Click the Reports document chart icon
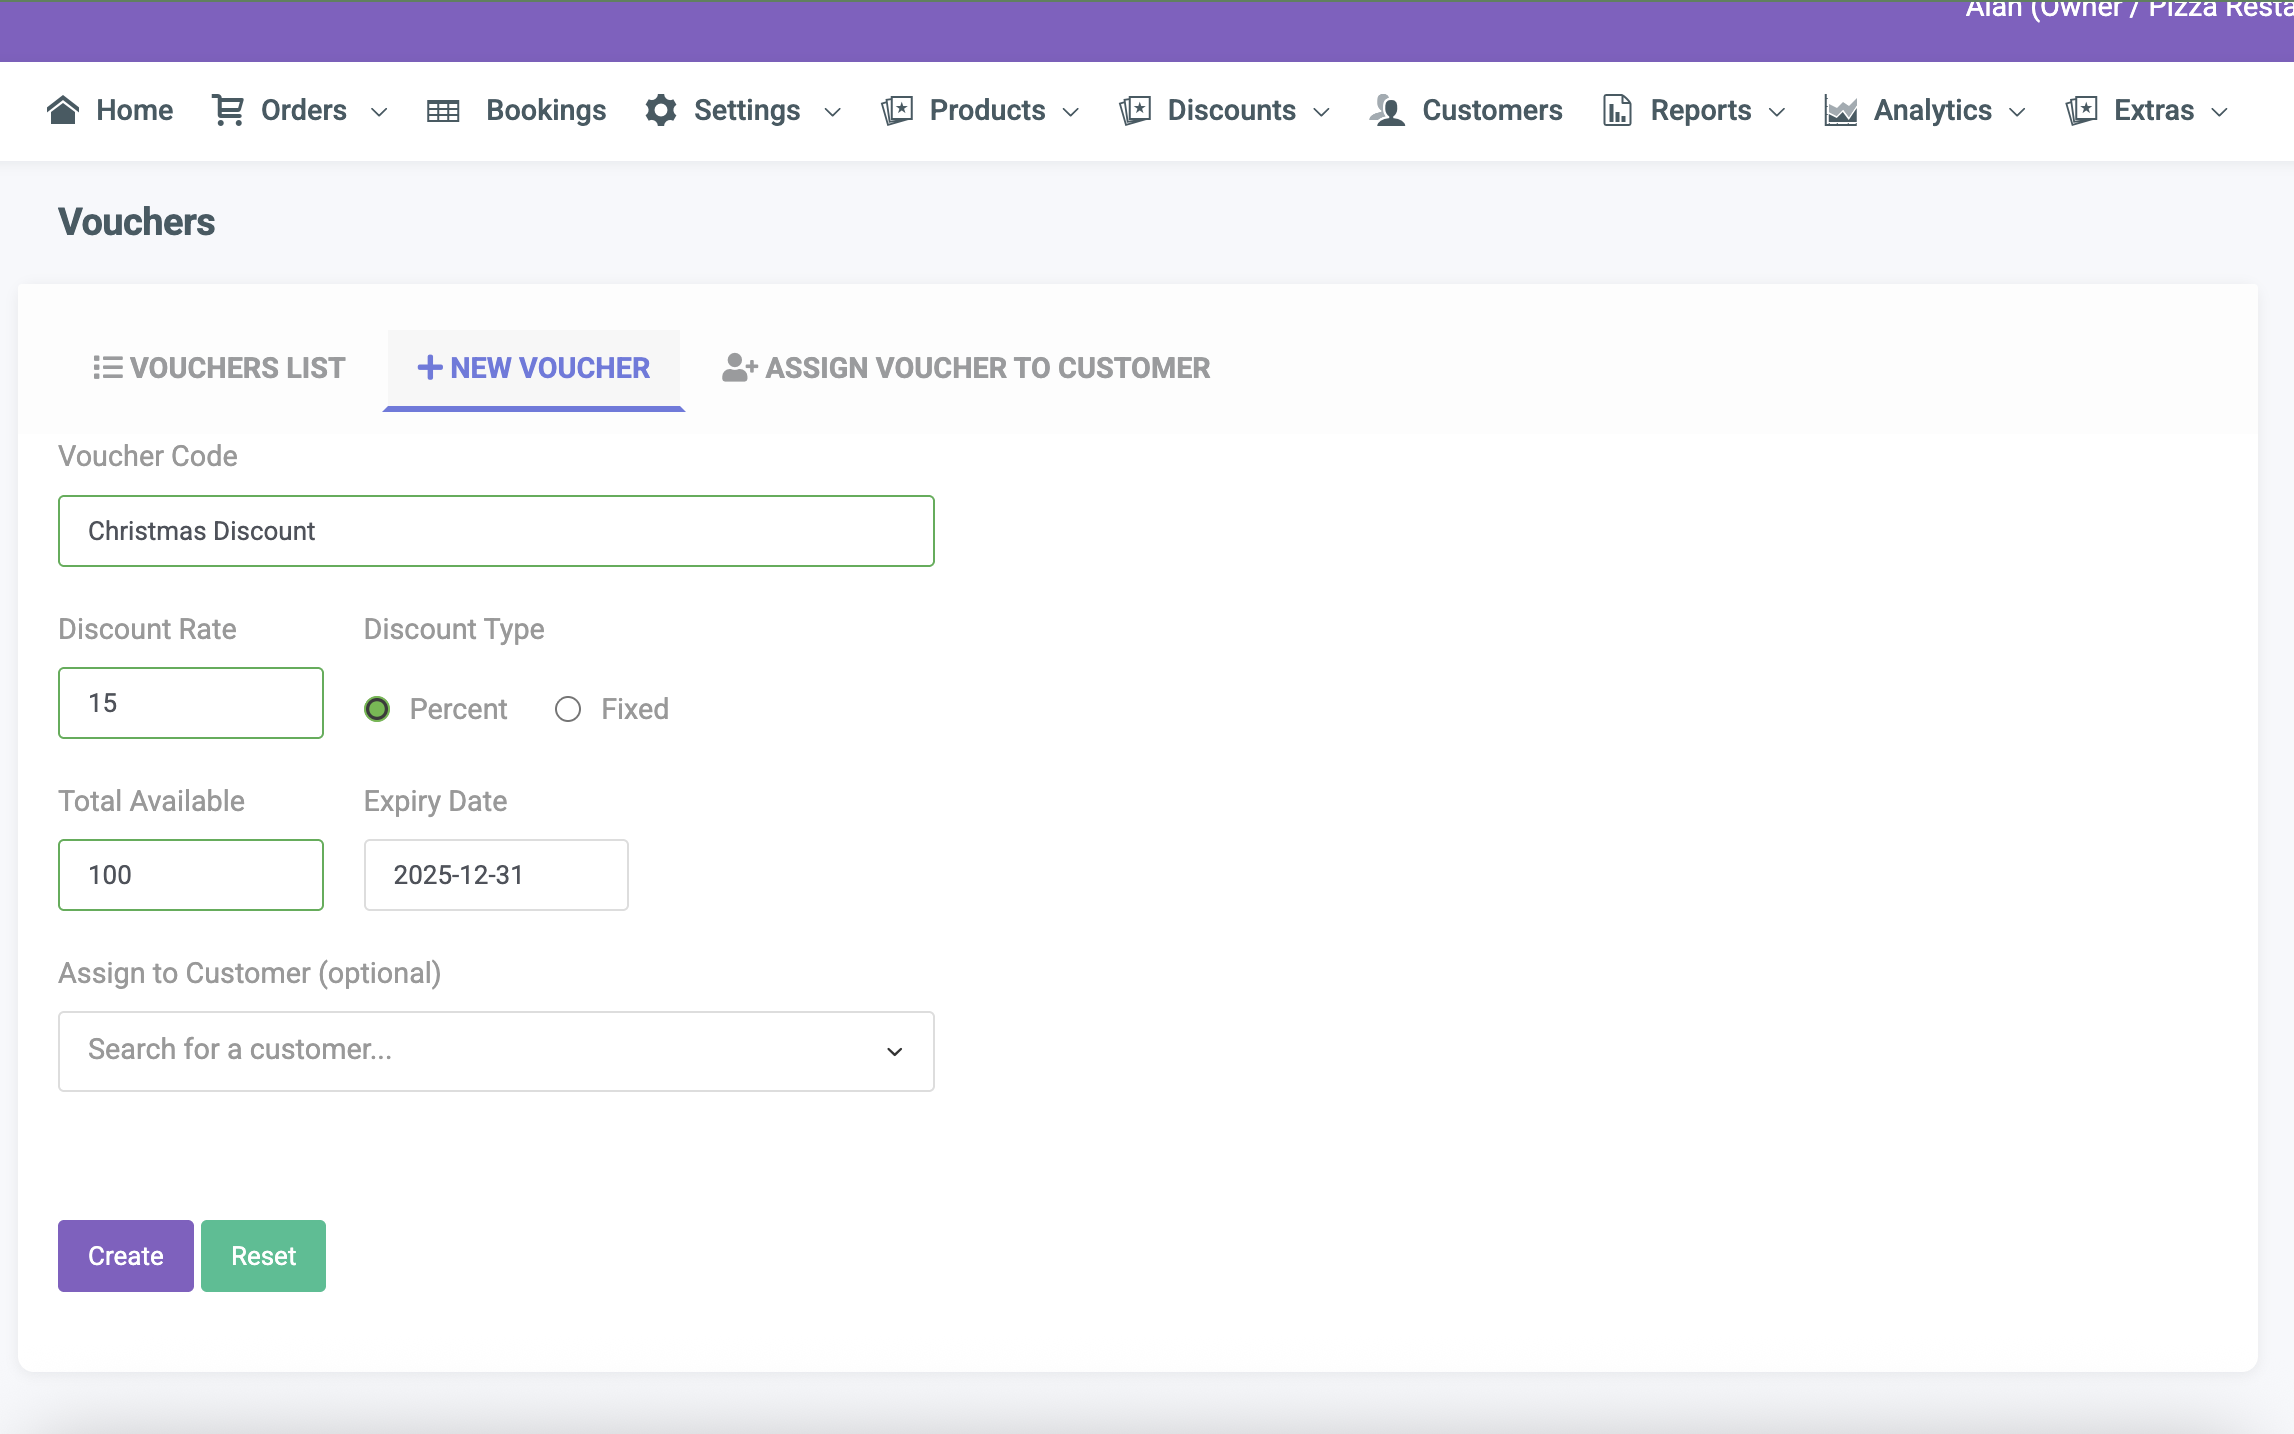 1617,110
